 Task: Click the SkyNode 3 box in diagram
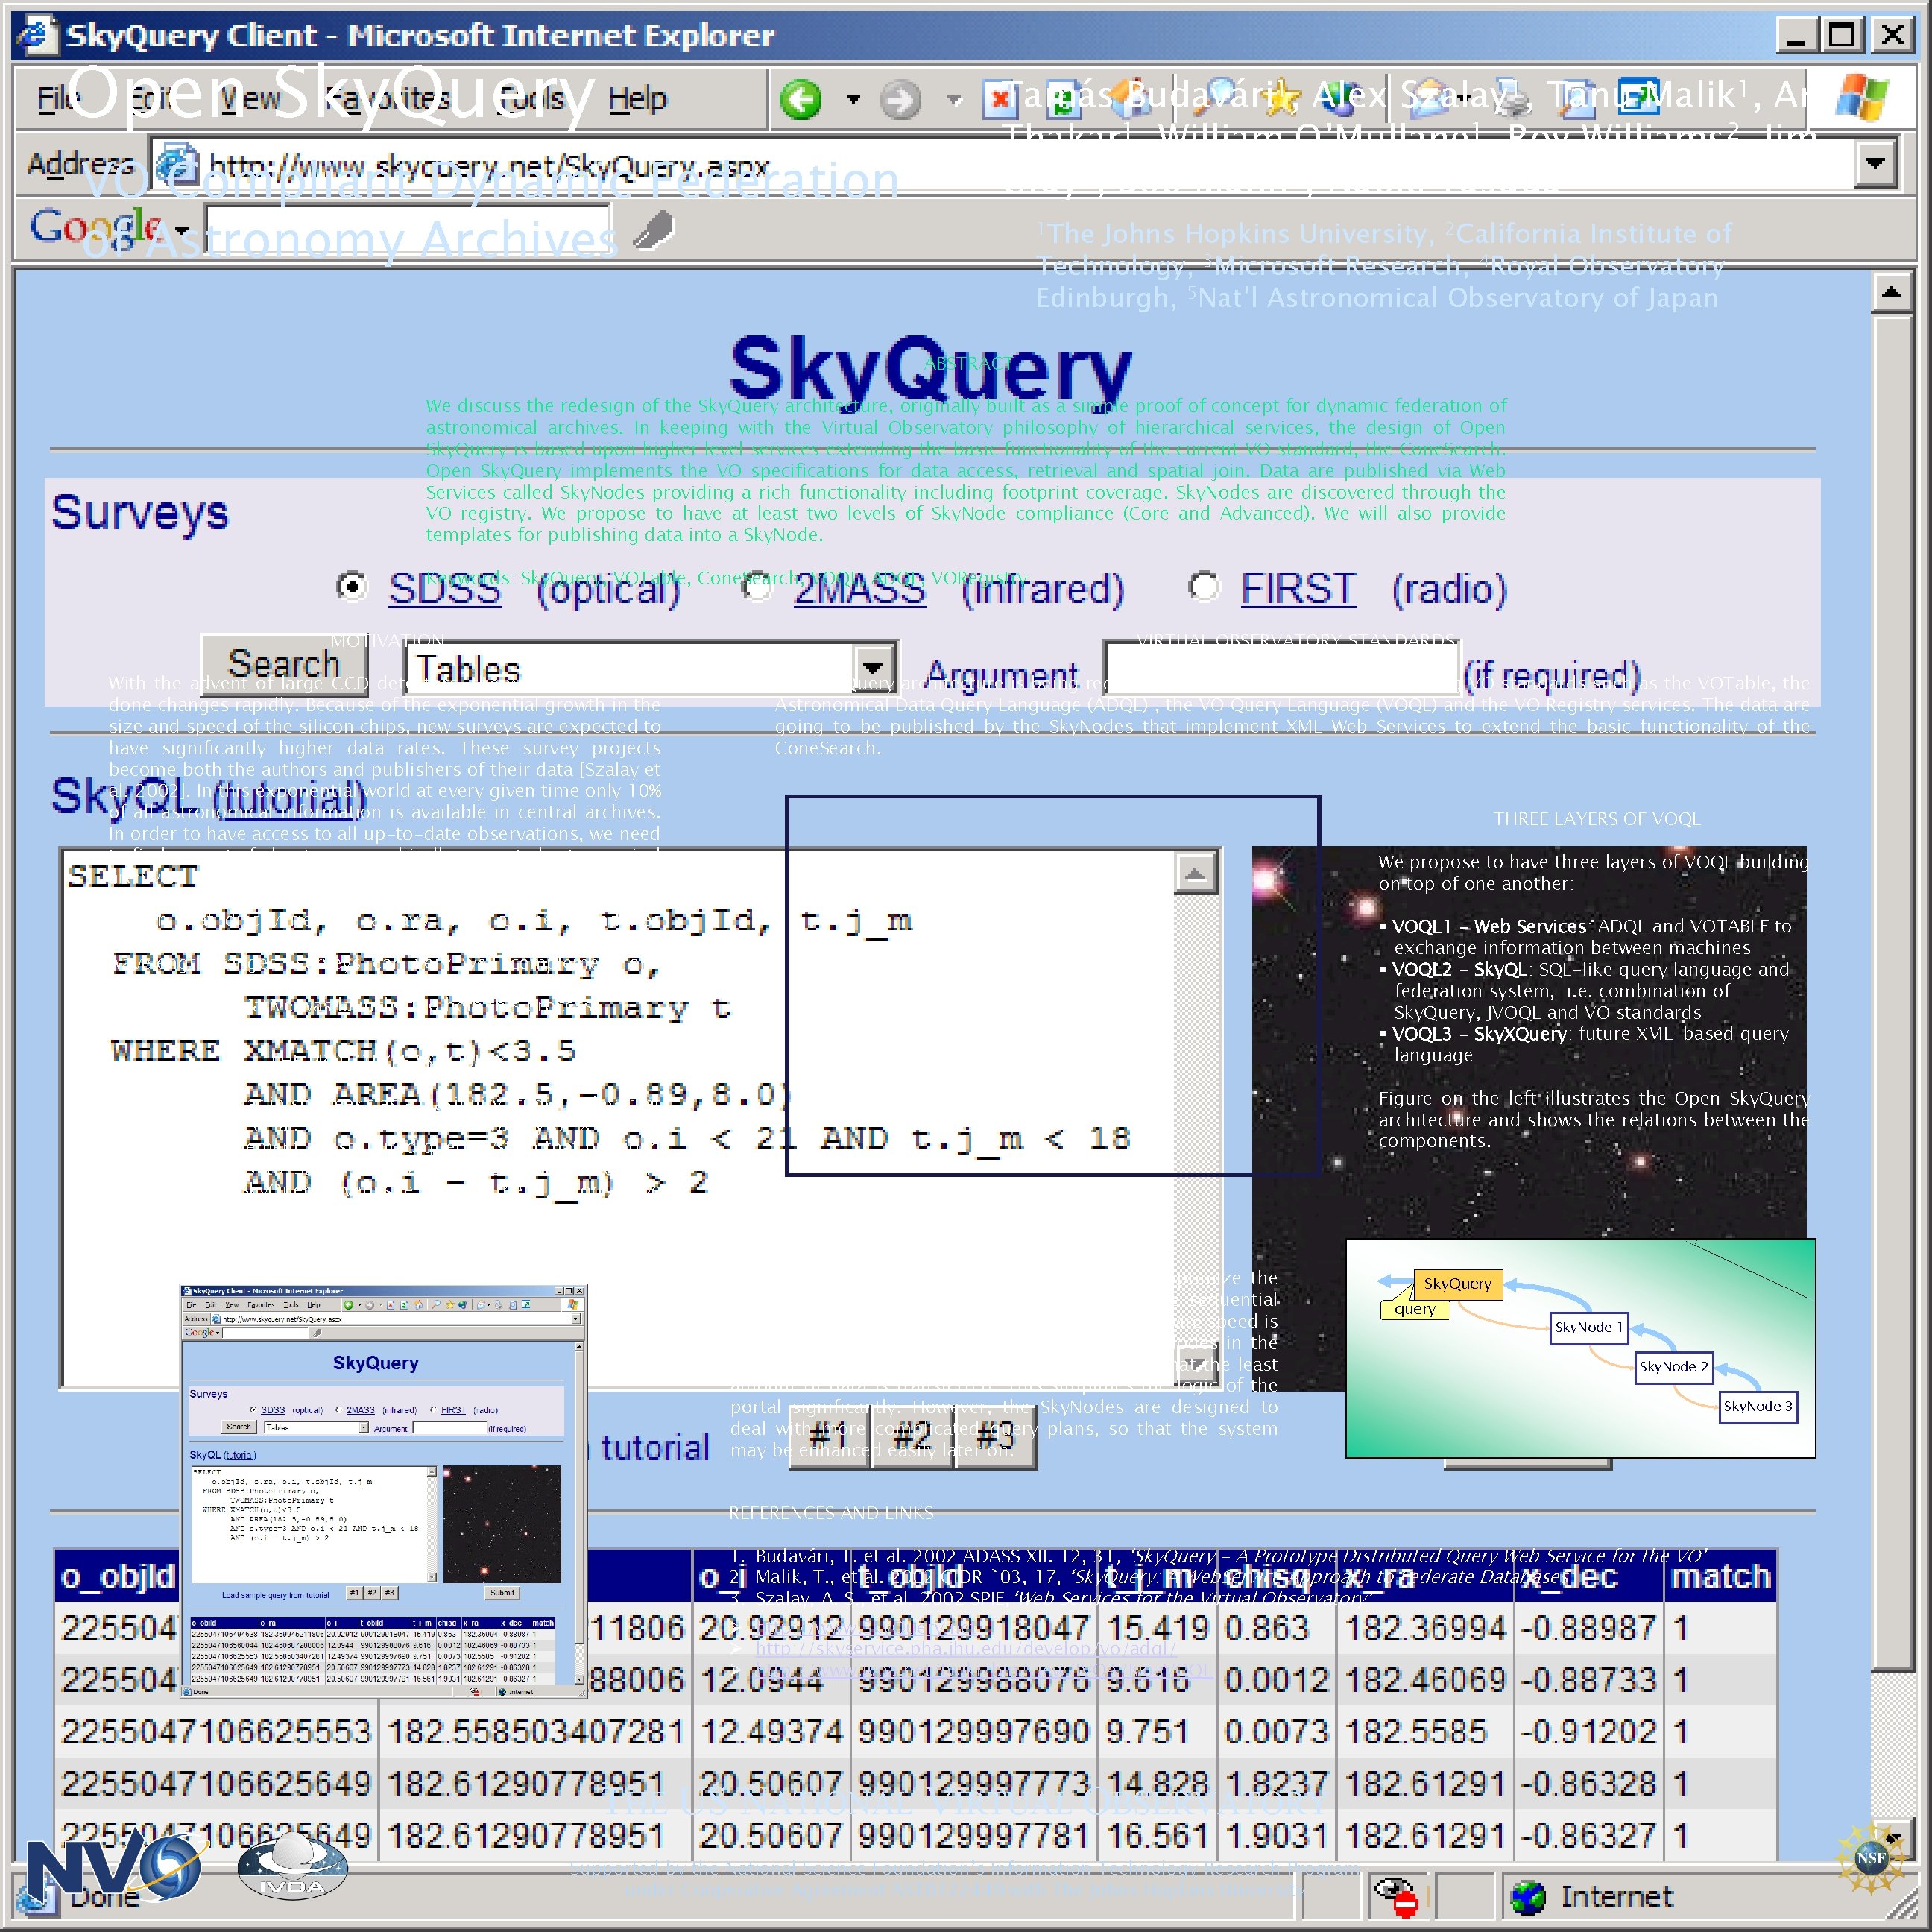coord(1757,1406)
